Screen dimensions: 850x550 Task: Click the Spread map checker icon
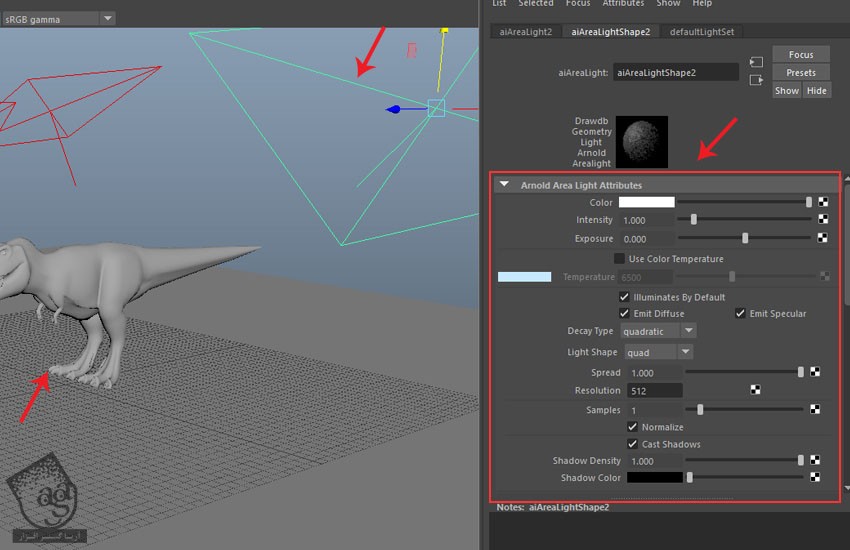point(815,372)
